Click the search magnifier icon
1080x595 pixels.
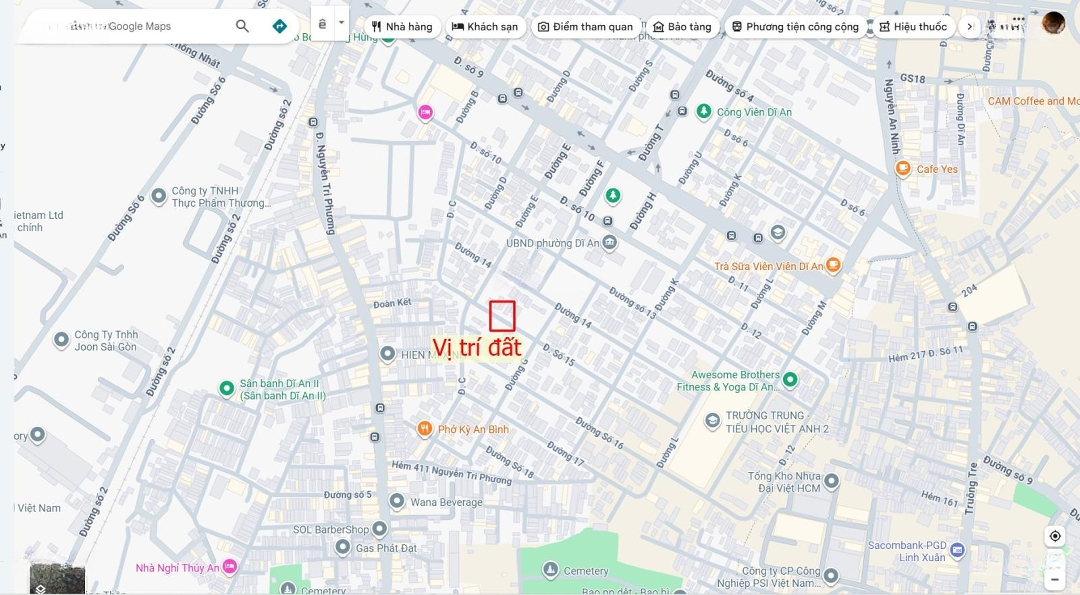coord(242,26)
